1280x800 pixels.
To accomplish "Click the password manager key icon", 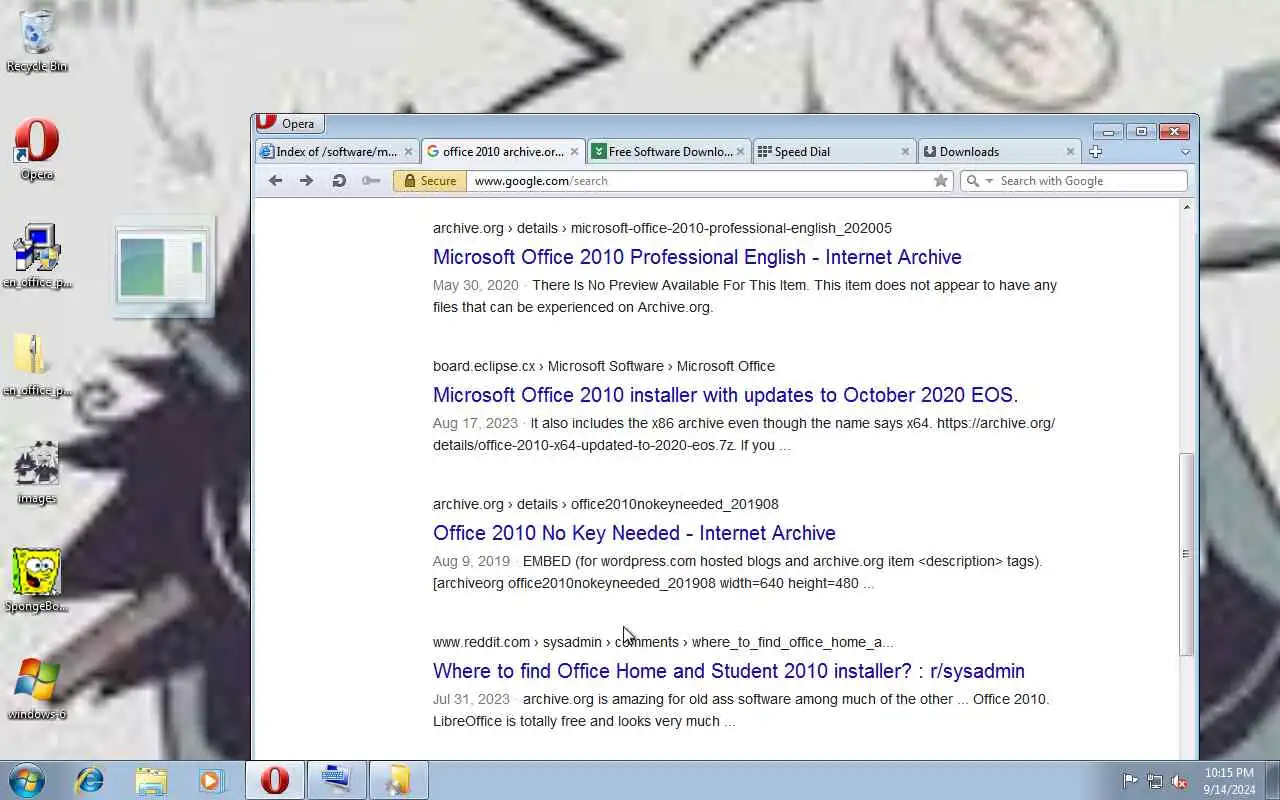I will [x=371, y=181].
